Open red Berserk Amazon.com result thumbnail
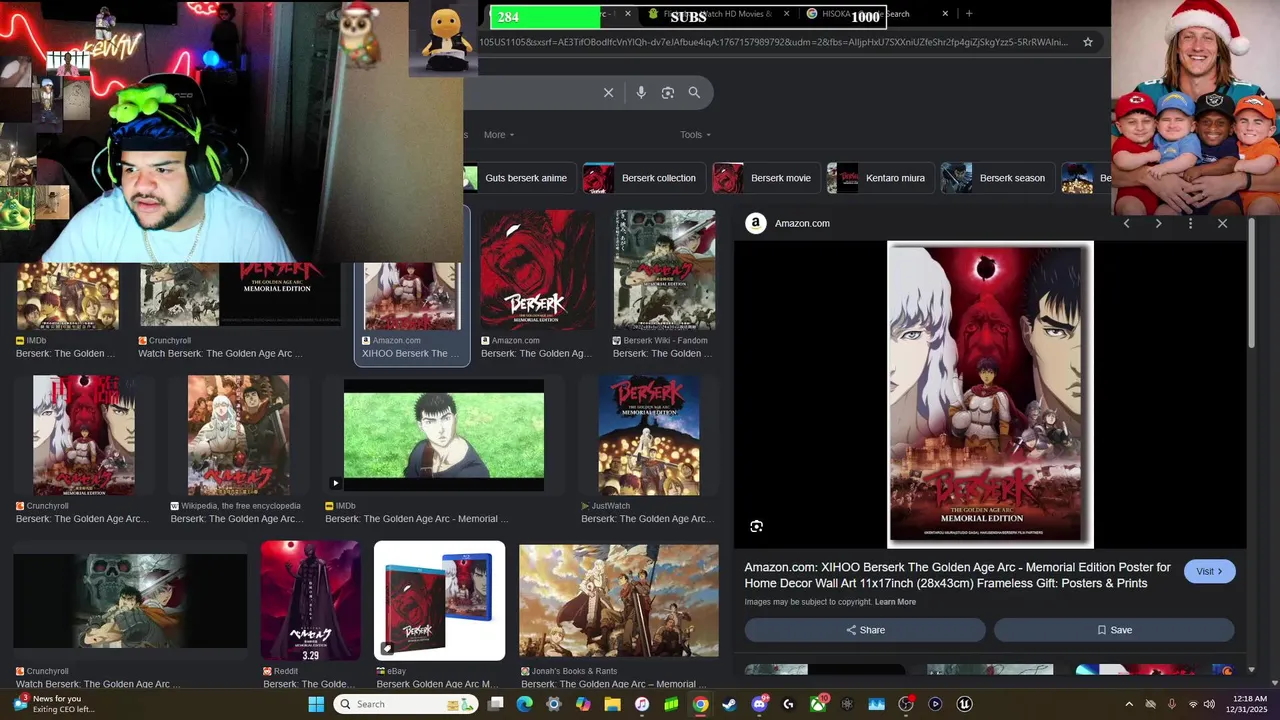 coord(538,270)
